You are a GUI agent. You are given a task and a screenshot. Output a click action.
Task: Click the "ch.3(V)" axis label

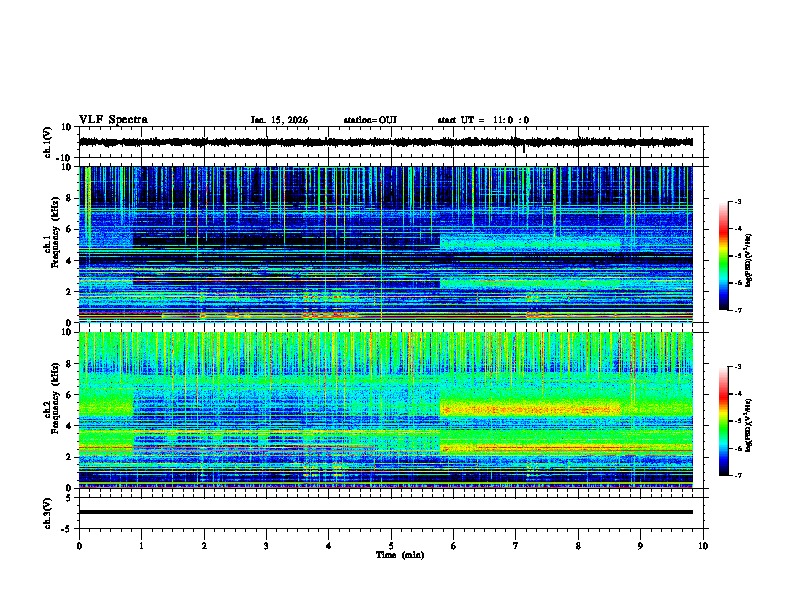tap(48, 513)
